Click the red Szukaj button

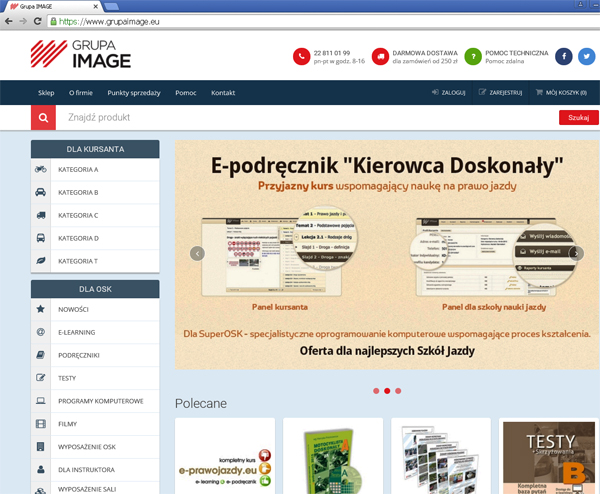point(578,117)
